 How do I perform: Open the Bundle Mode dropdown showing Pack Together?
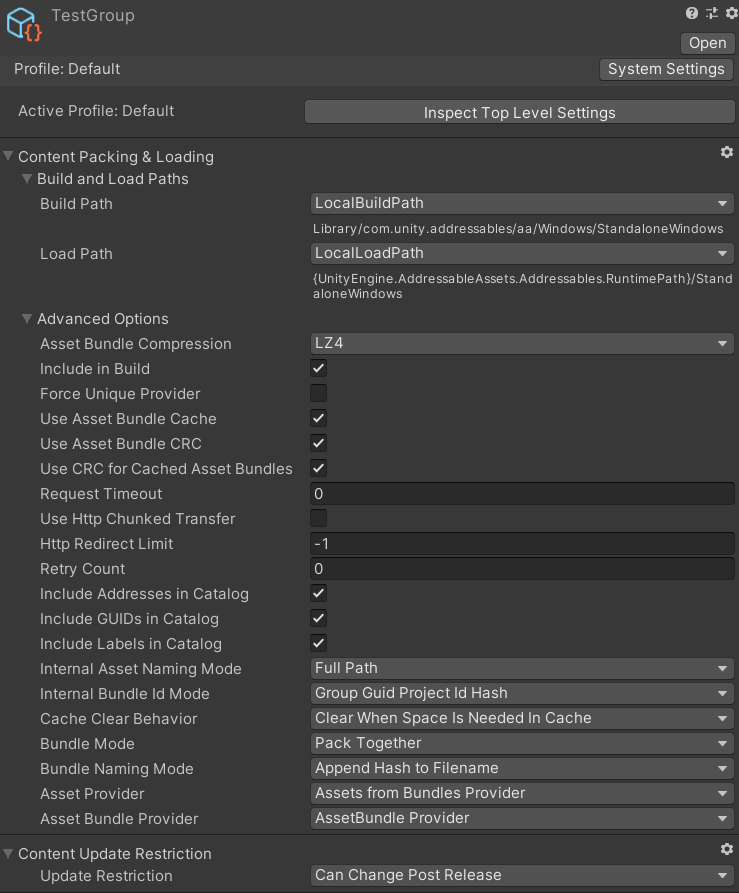pyautogui.click(x=520, y=743)
